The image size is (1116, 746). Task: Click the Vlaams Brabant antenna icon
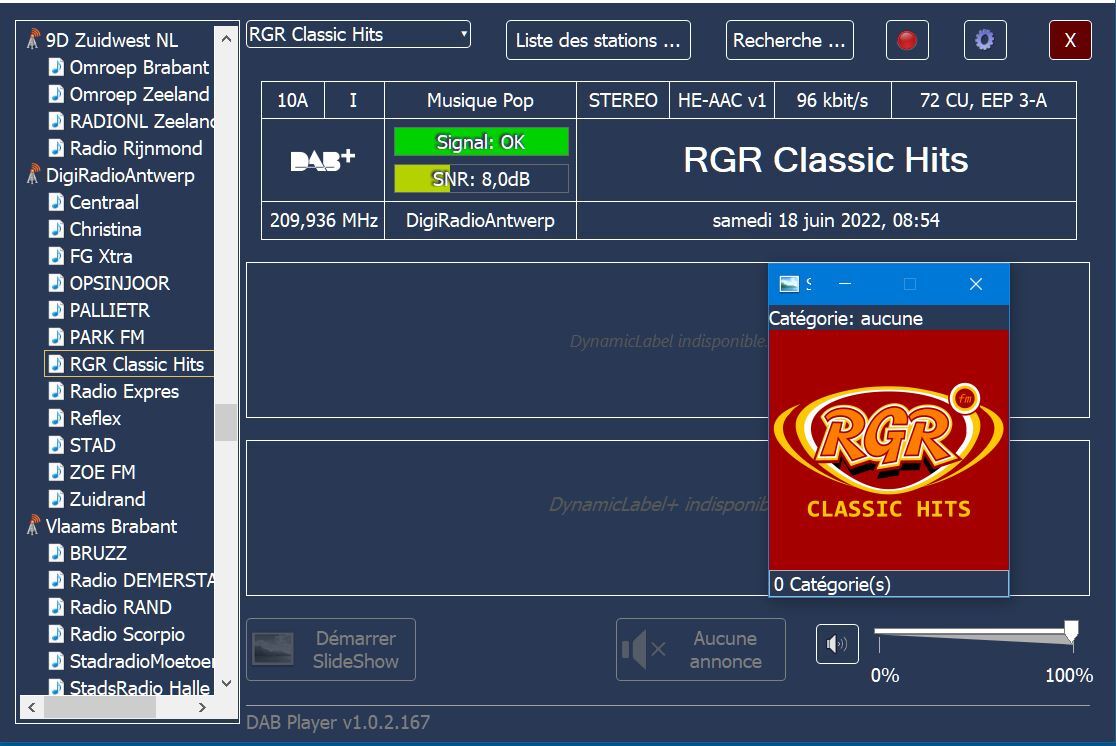coord(33,525)
